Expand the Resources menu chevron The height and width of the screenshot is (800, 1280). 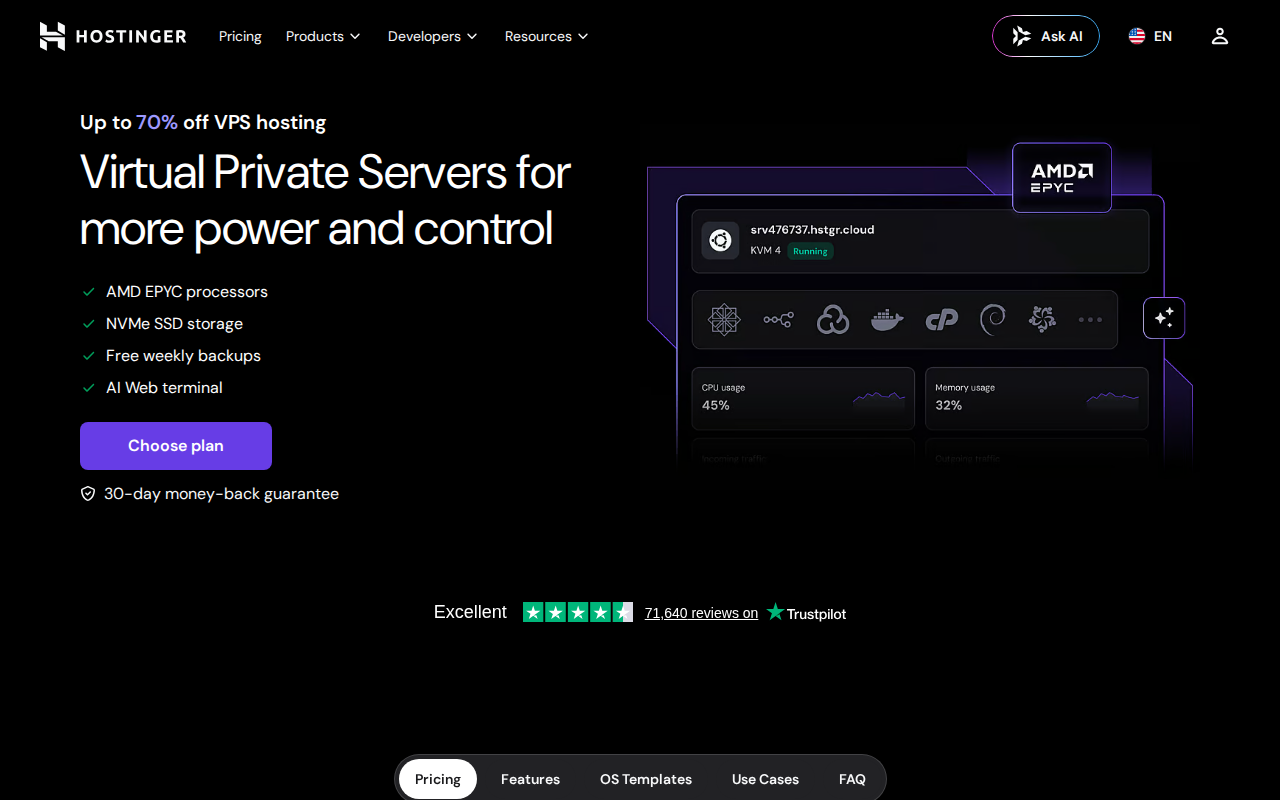point(583,37)
